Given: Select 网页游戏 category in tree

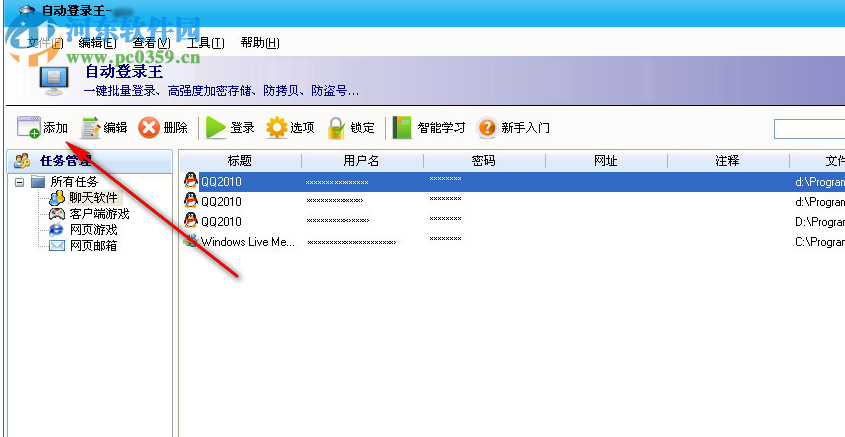Looking at the screenshot, I should (x=83, y=230).
